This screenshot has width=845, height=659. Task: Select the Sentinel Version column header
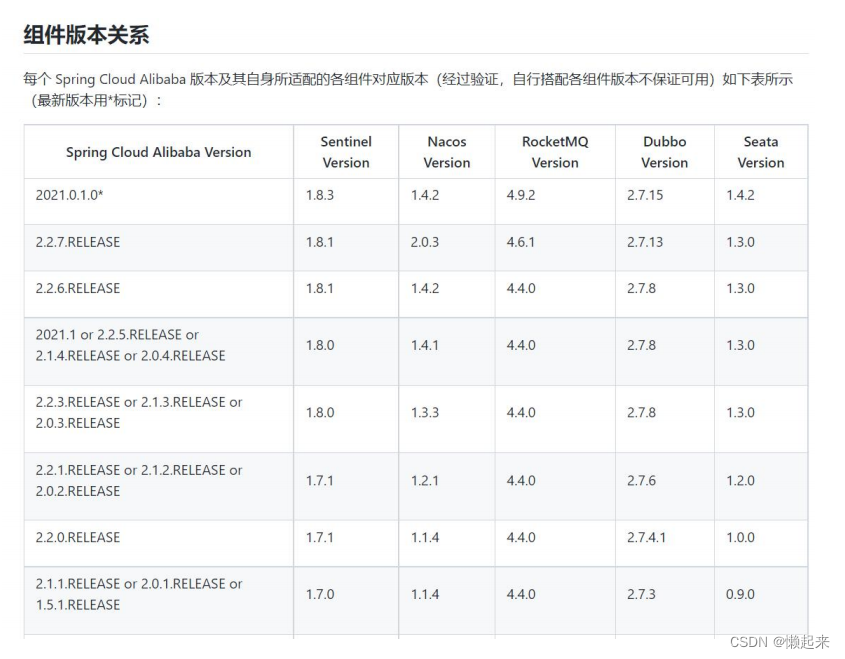(x=346, y=152)
